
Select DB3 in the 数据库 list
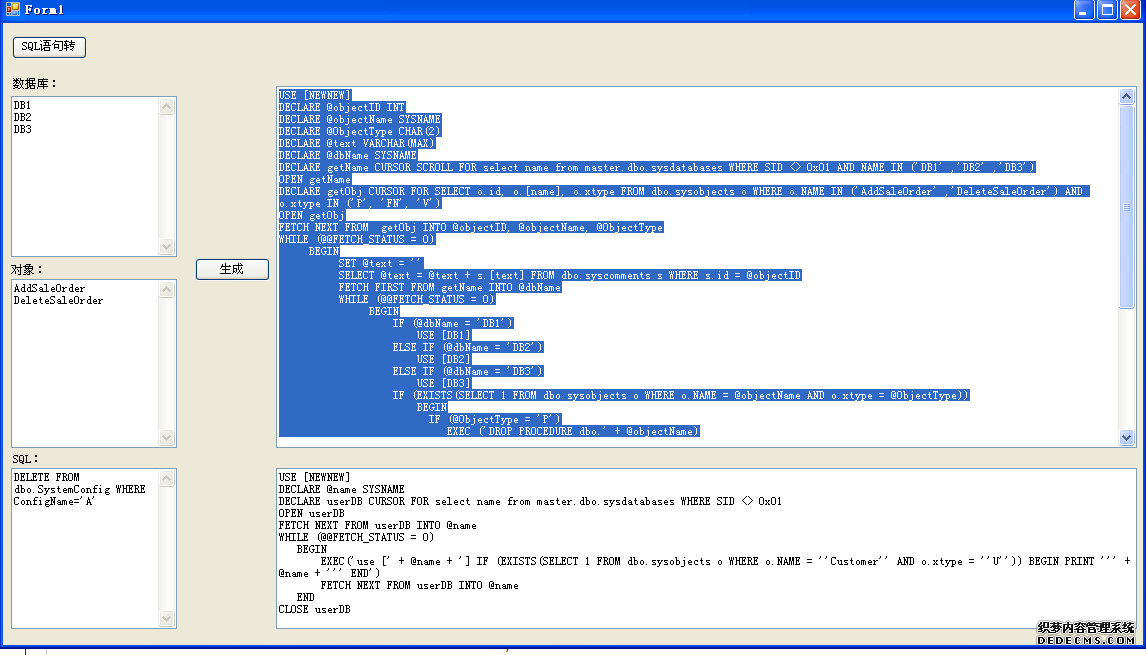coord(22,129)
